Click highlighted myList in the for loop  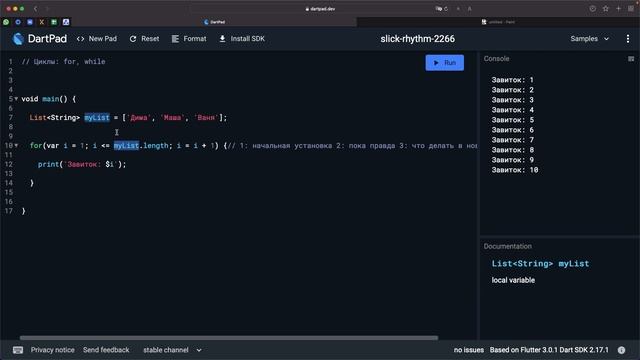pyautogui.click(x=126, y=145)
